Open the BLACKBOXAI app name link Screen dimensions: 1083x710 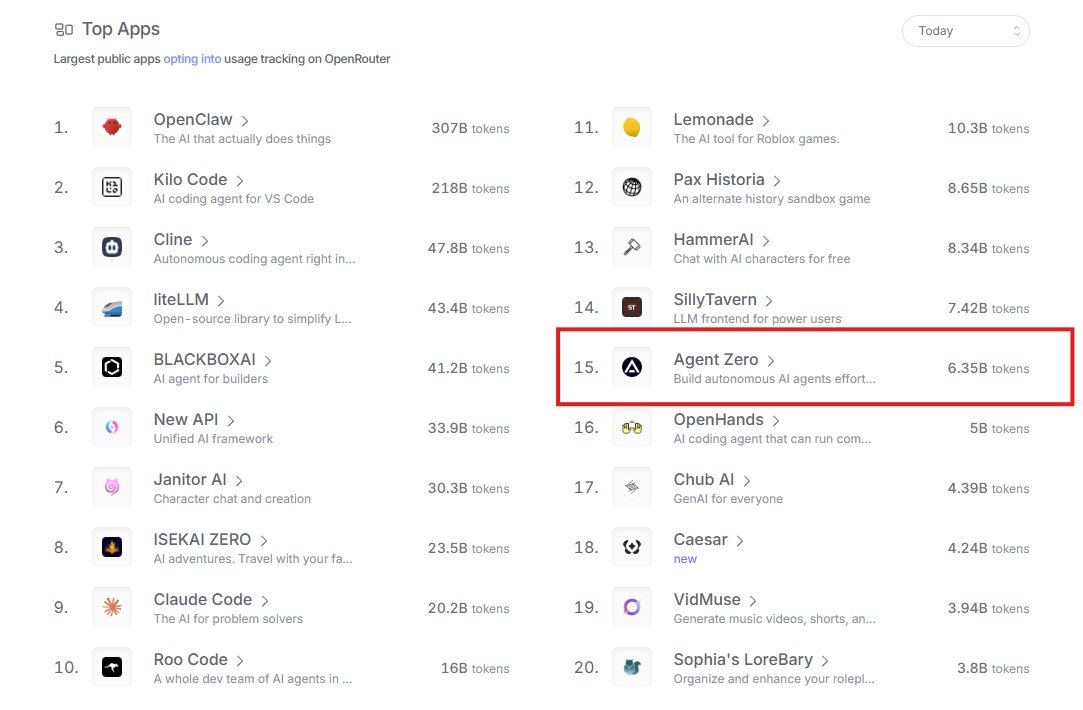pos(204,360)
